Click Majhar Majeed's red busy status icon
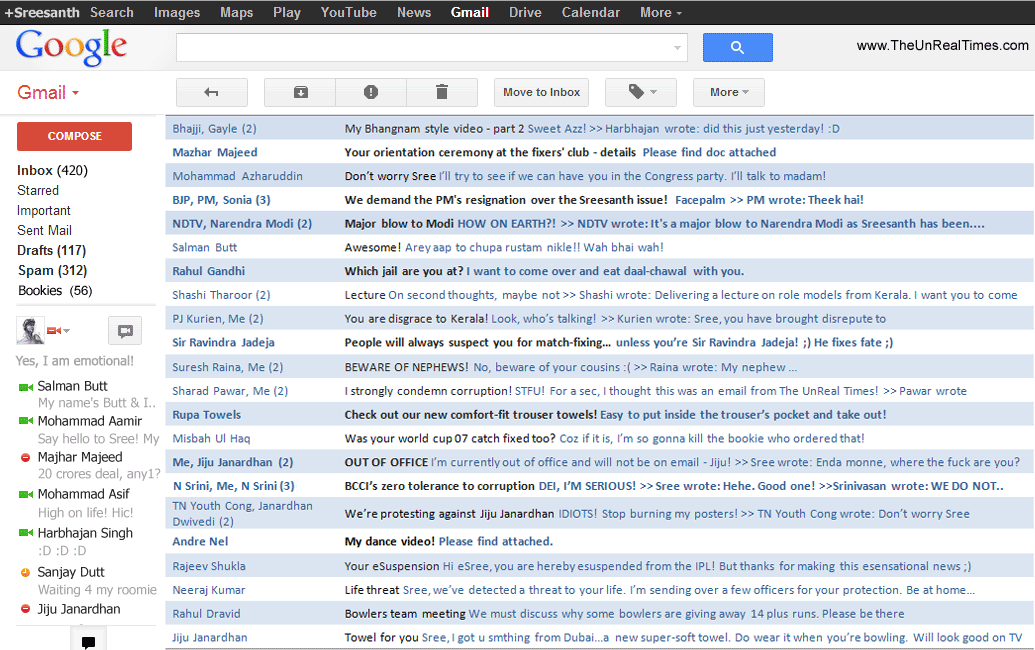Viewport: 1035px width, 650px height. 25,457
